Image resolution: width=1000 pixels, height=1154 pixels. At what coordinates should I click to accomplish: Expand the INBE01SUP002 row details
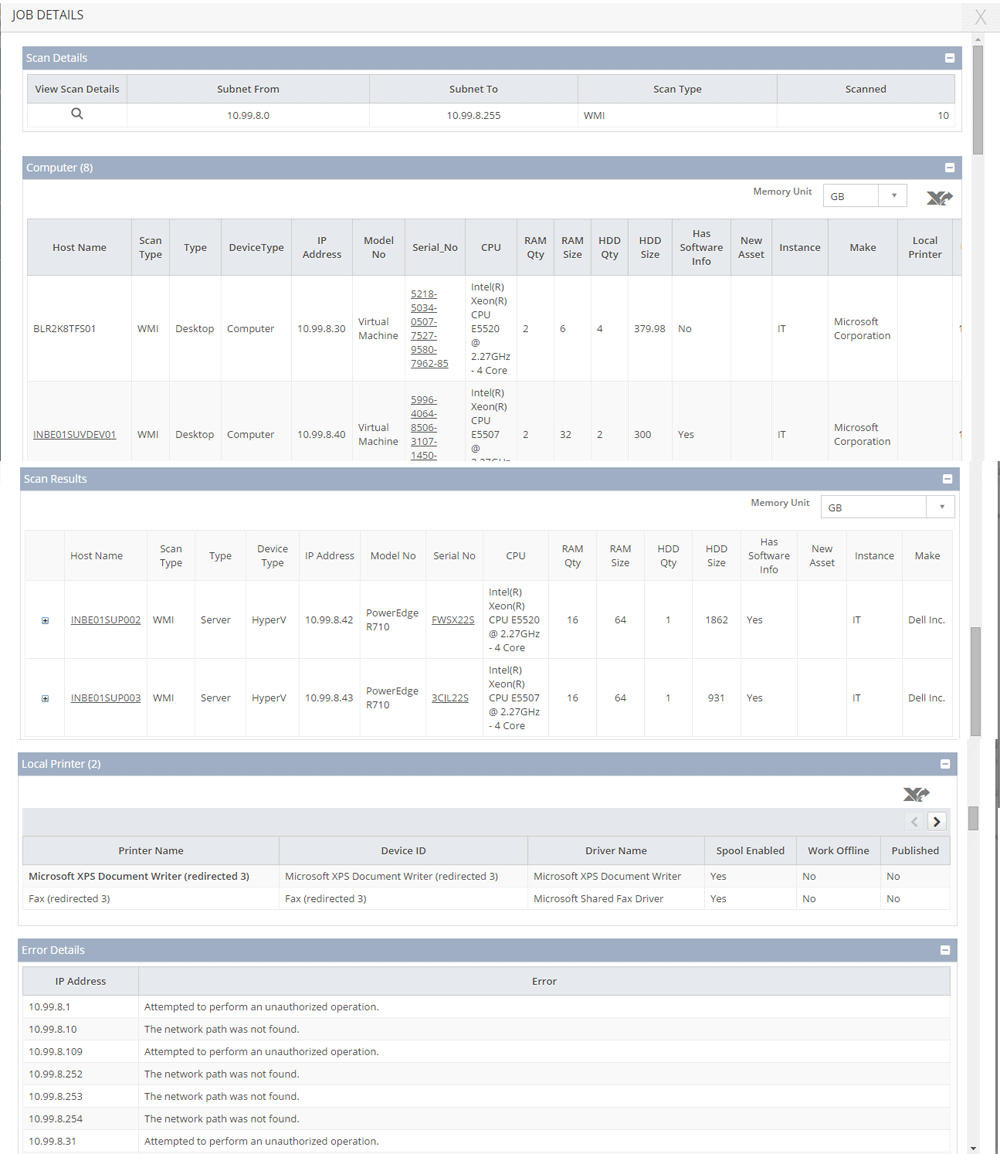coord(45,621)
